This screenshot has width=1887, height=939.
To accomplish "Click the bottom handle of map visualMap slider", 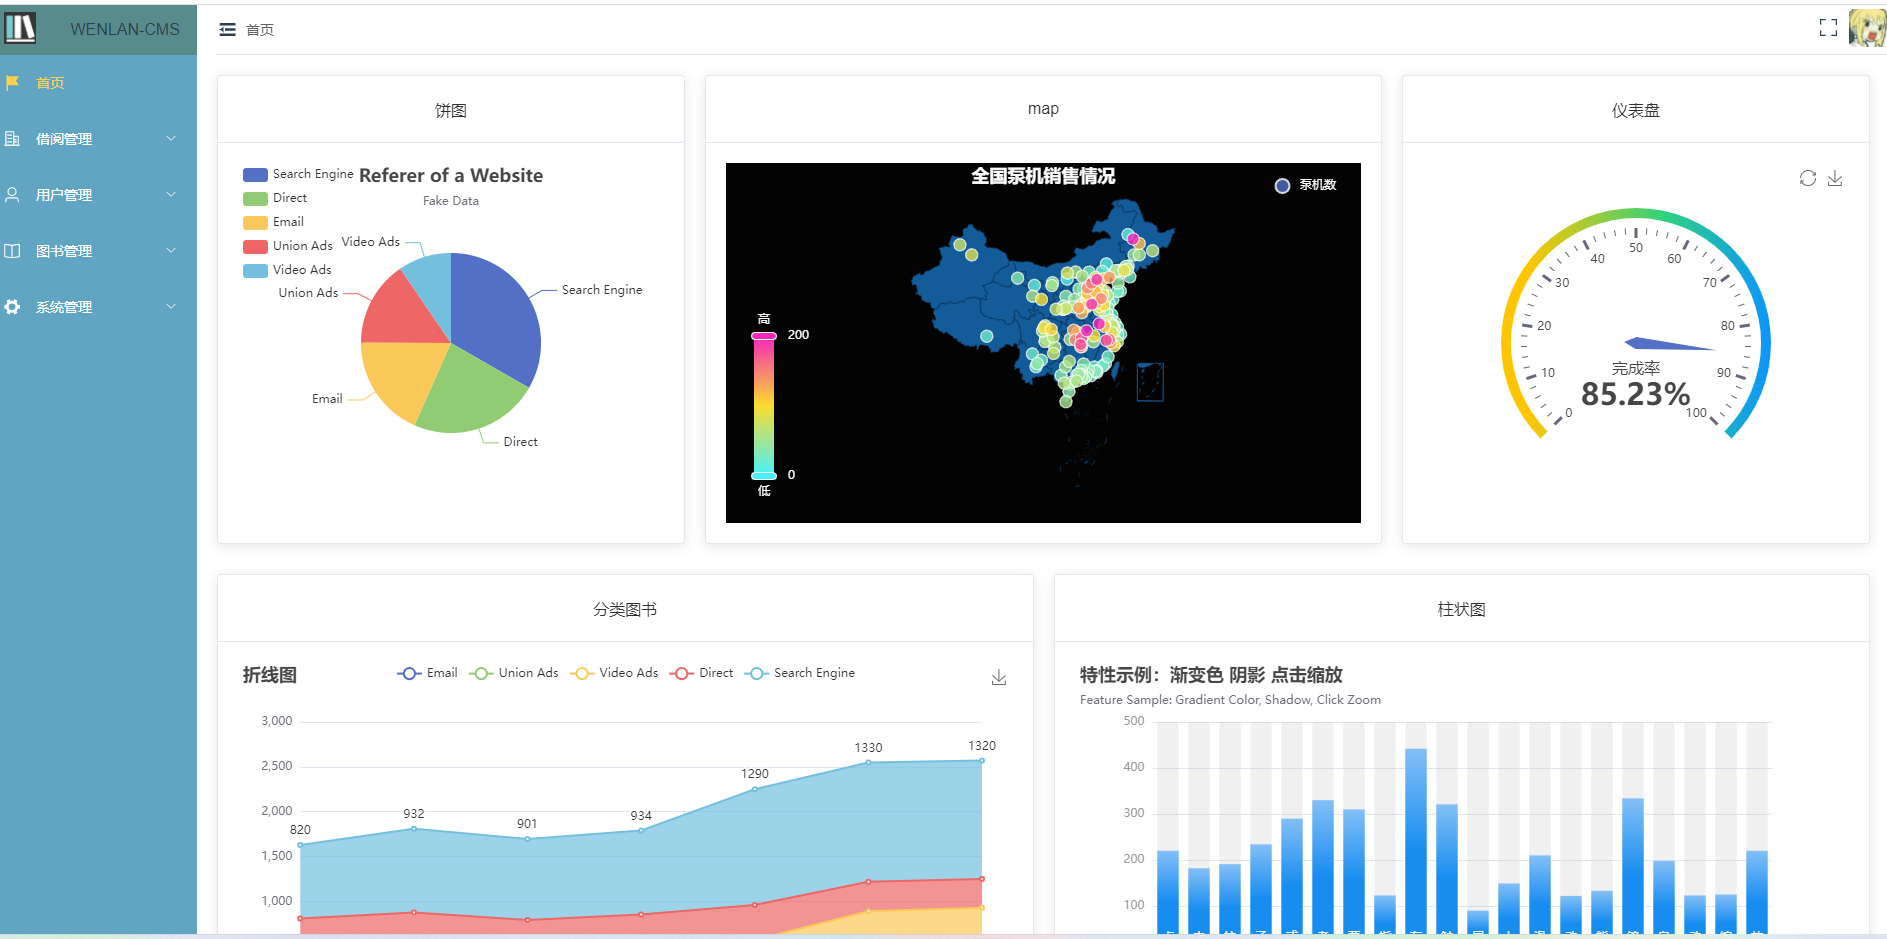I will 764,475.
